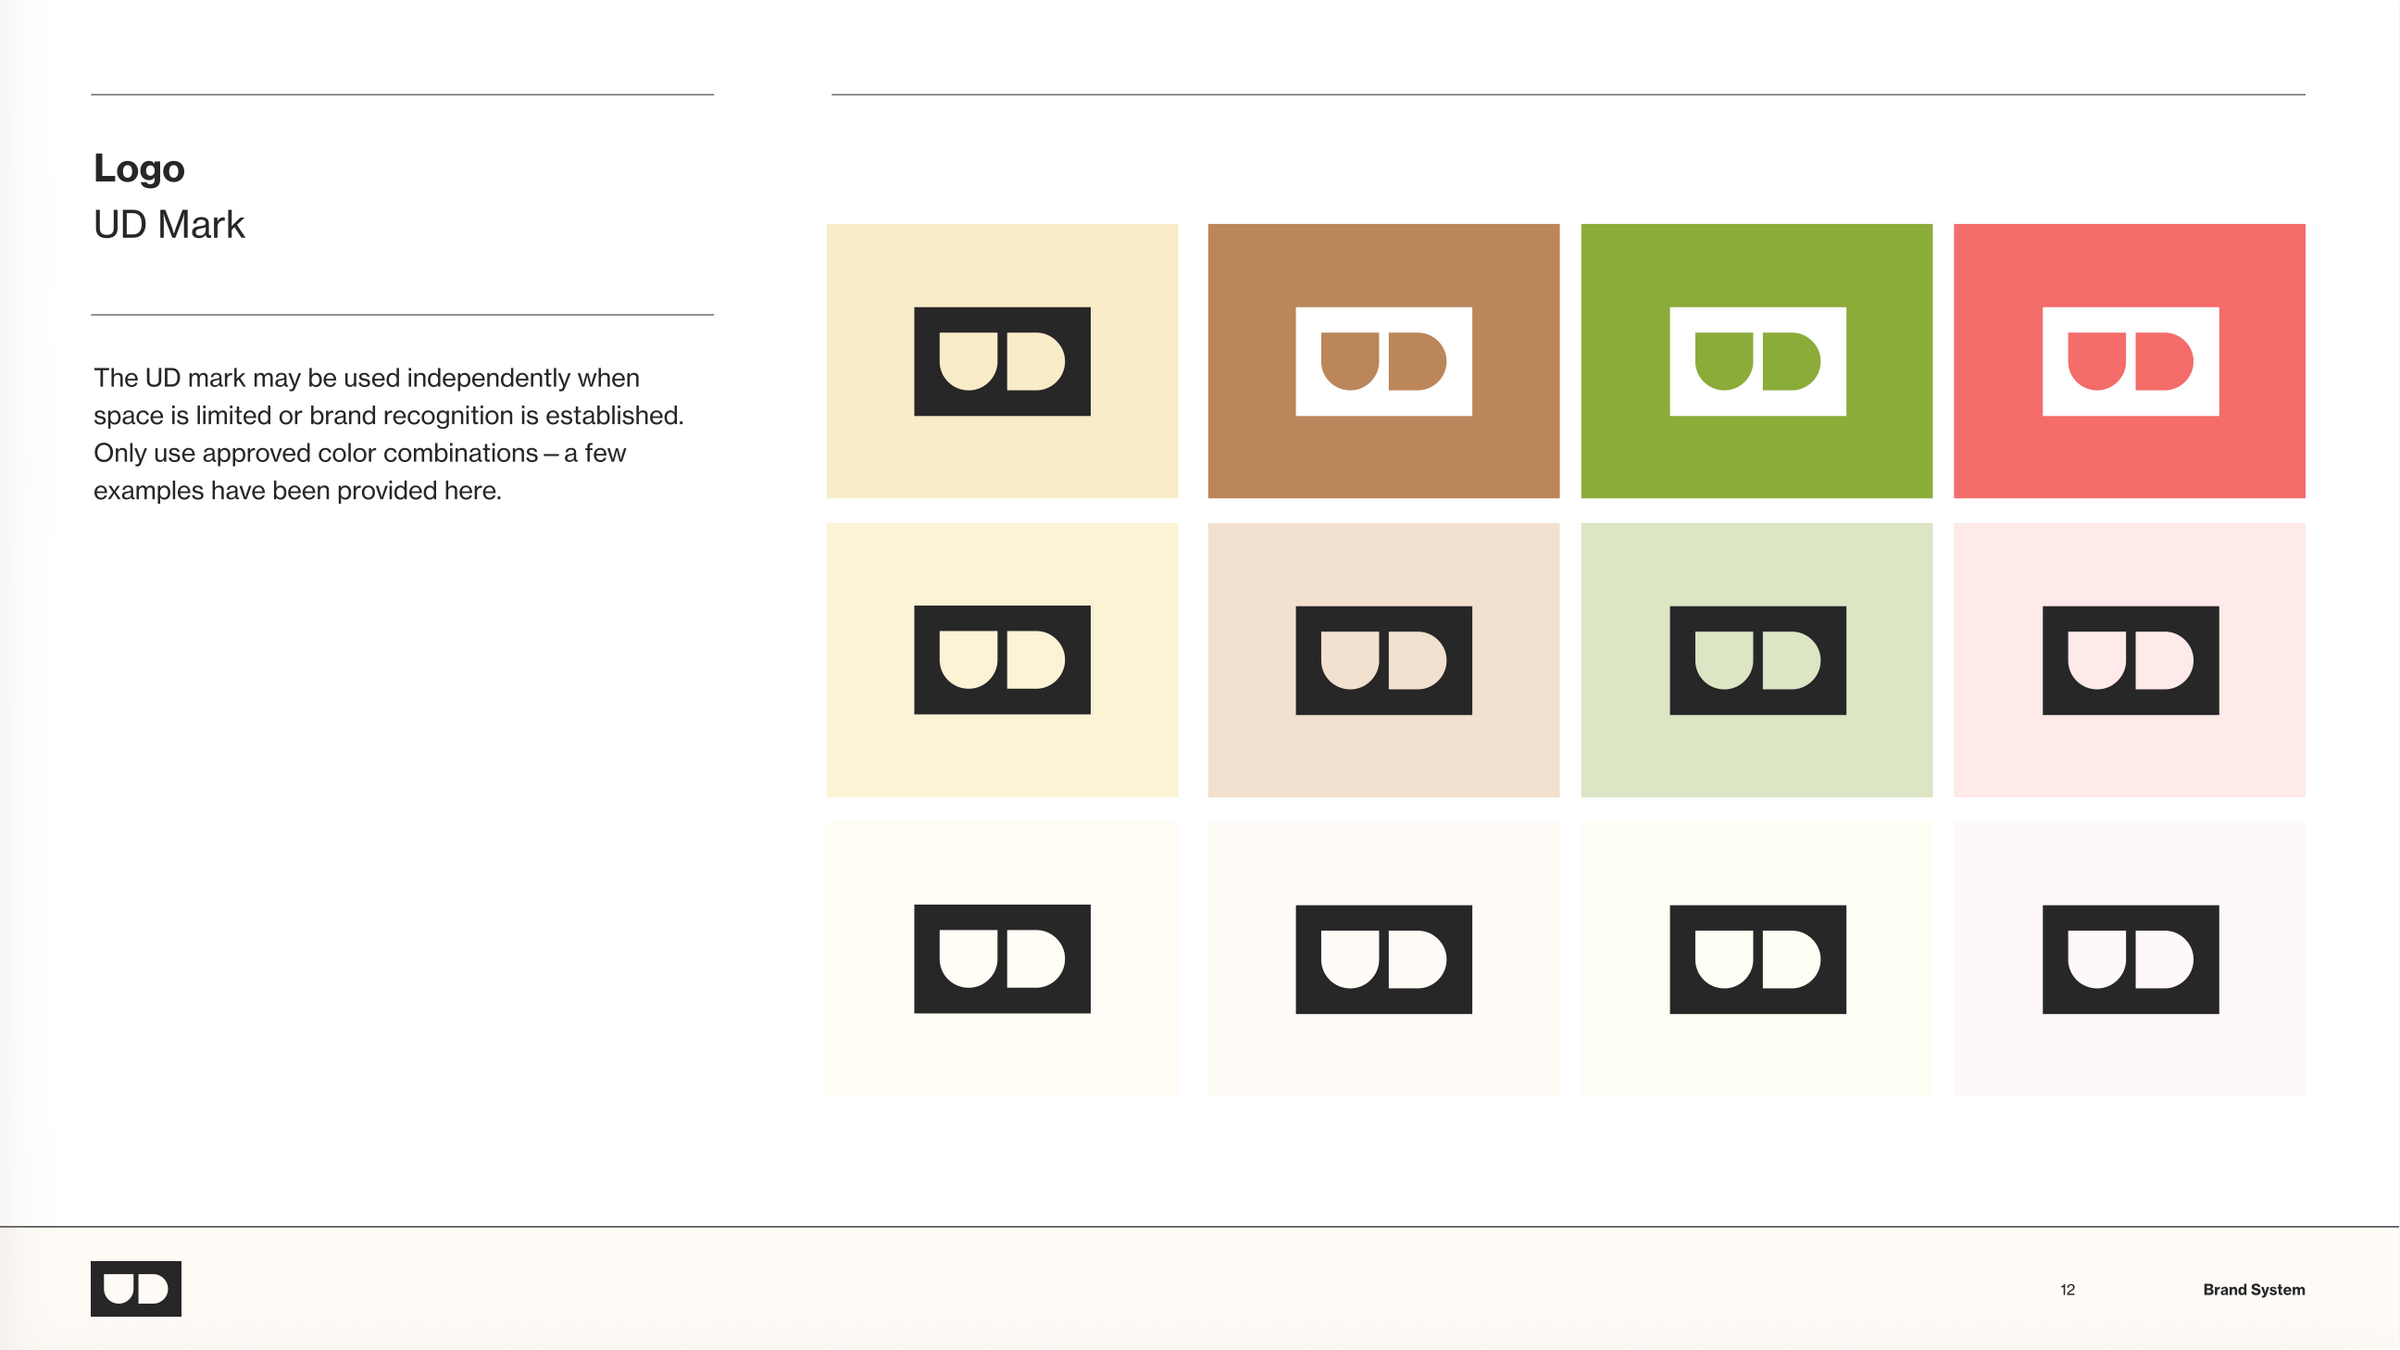Click the black UD mark on pale green tile
Image resolution: width=2400 pixels, height=1350 pixels.
tap(1758, 660)
